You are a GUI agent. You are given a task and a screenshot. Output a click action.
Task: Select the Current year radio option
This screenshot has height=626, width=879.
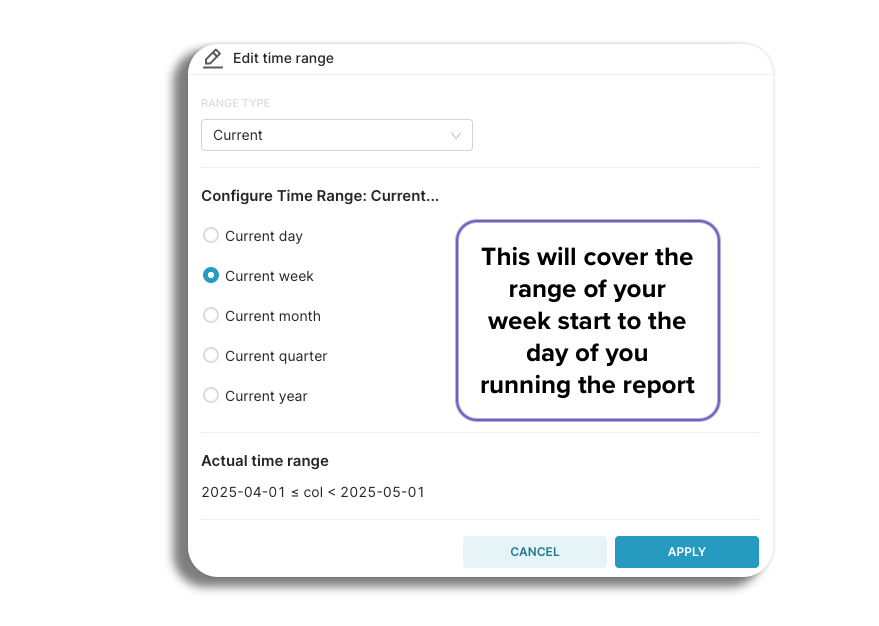click(210, 396)
